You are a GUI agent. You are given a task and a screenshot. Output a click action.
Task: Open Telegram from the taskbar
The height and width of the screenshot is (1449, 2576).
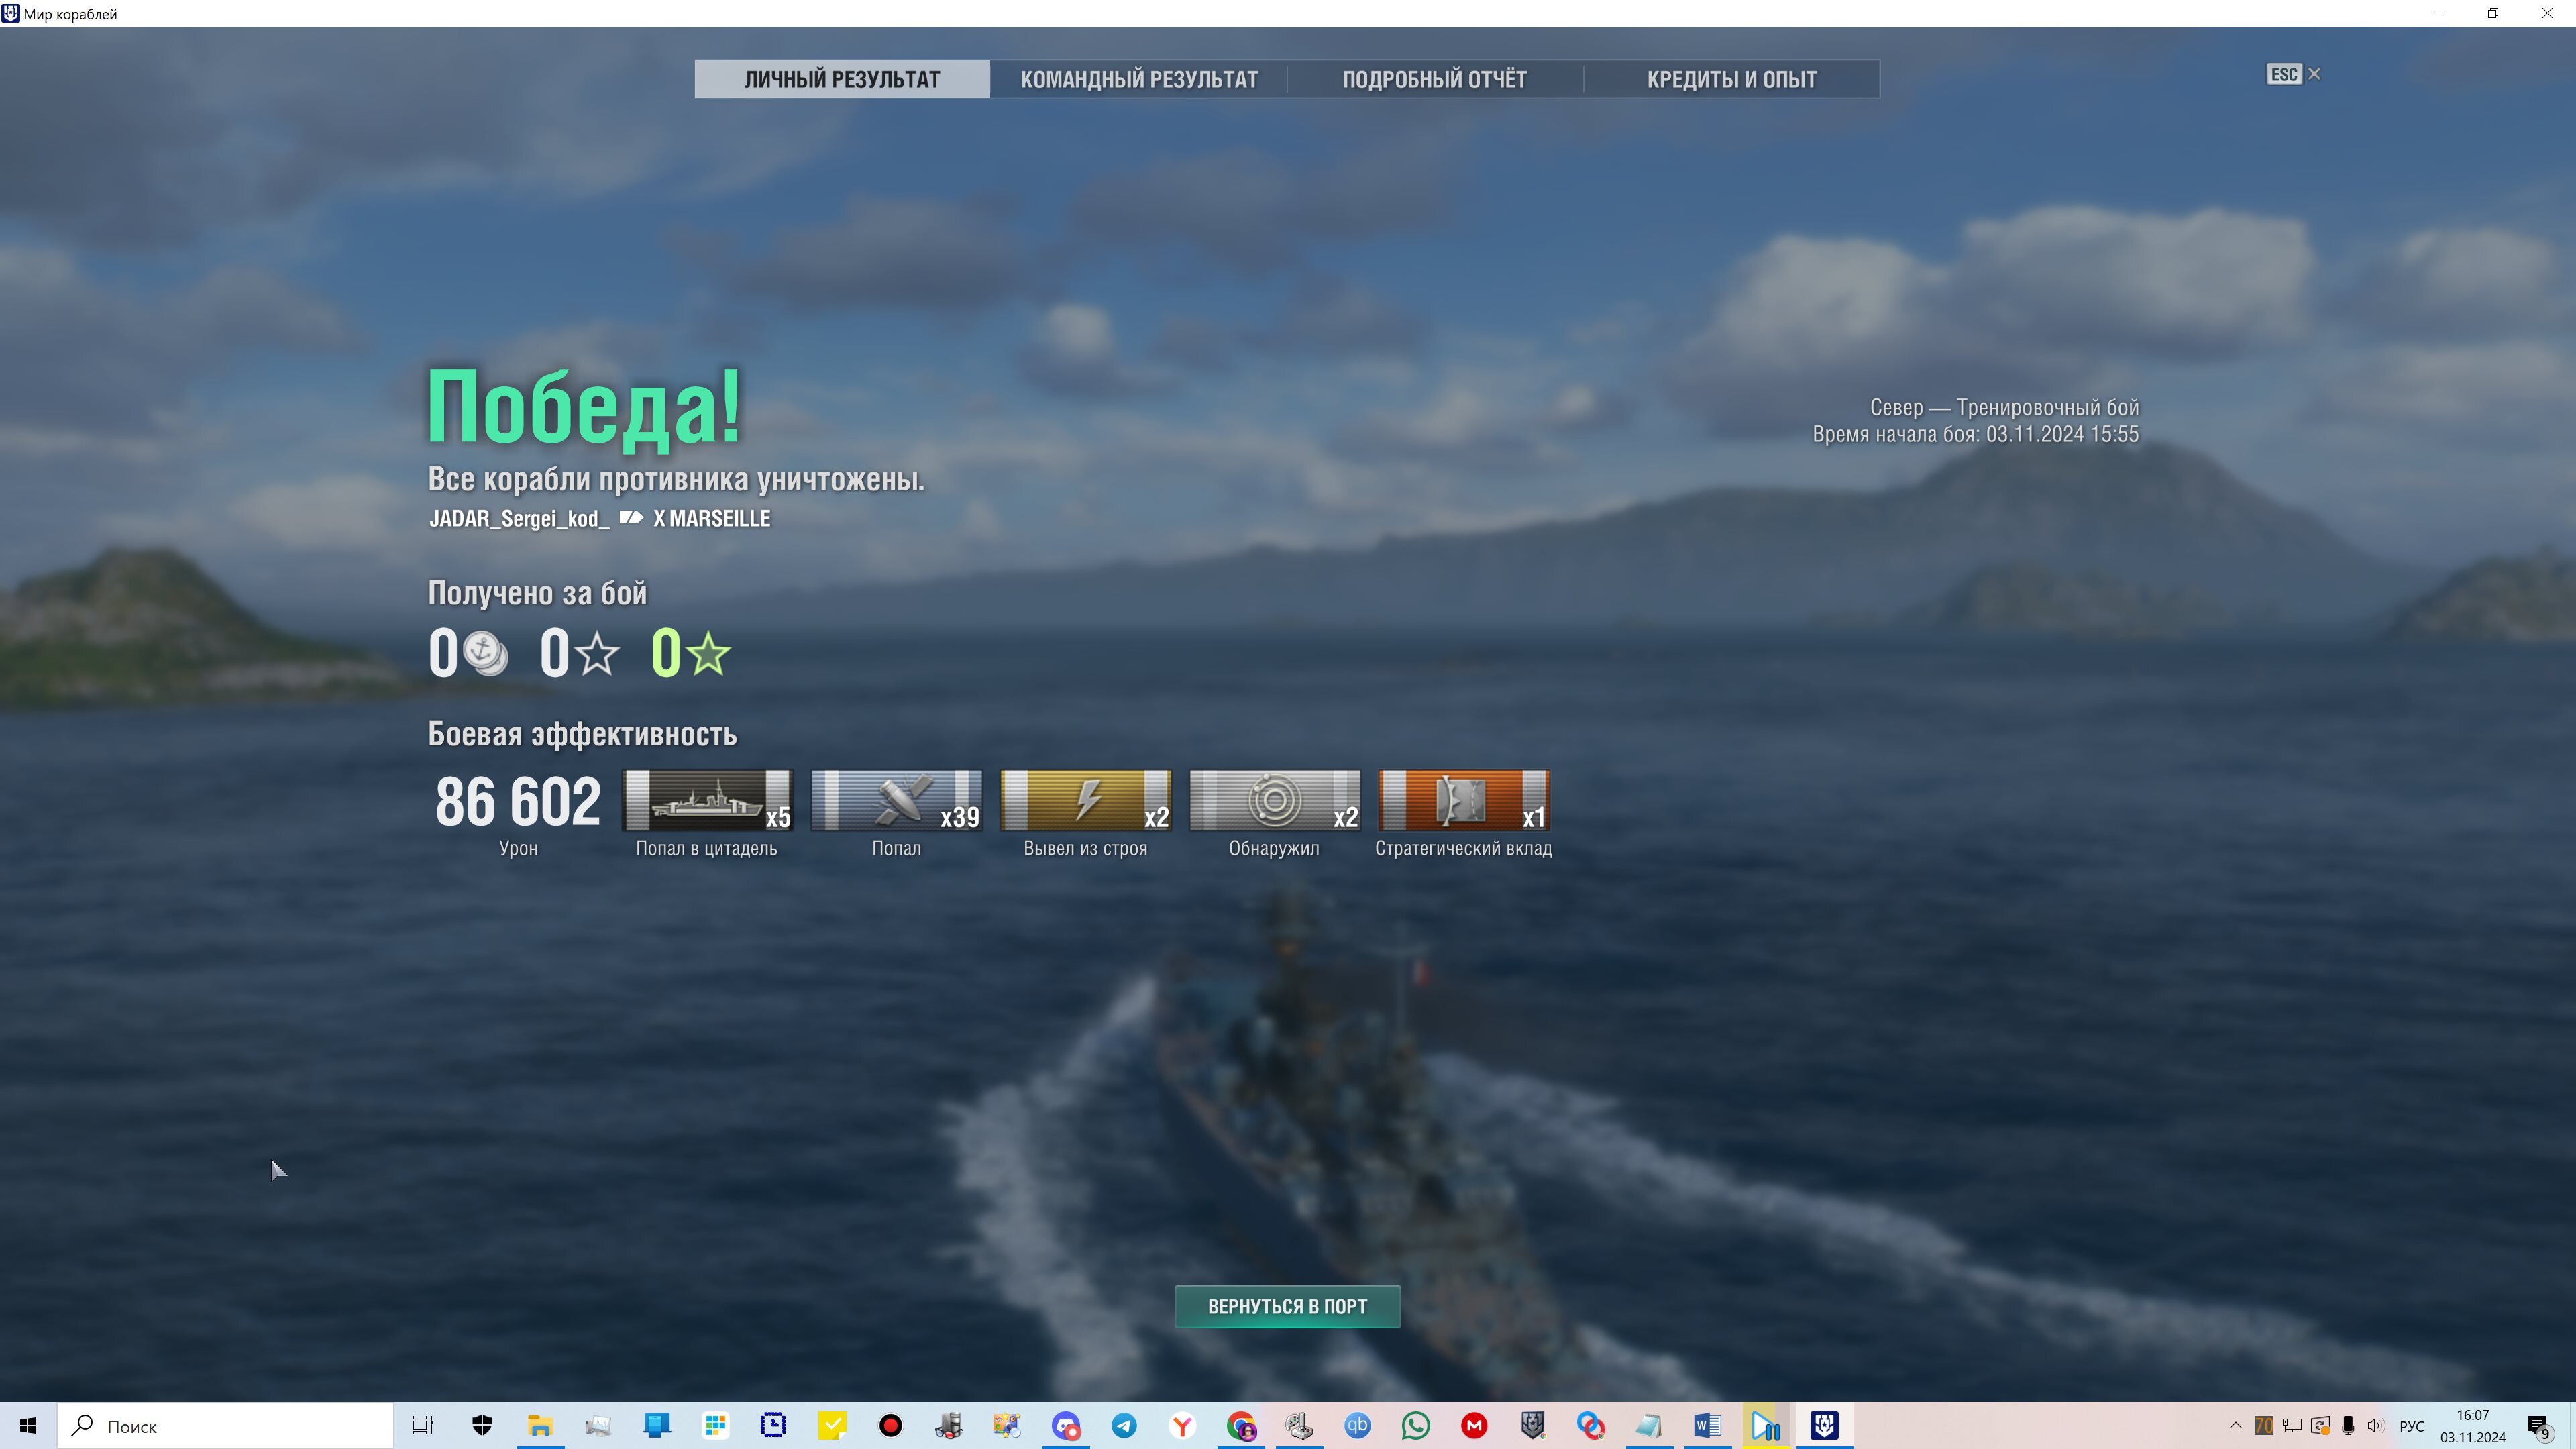[x=1124, y=1426]
